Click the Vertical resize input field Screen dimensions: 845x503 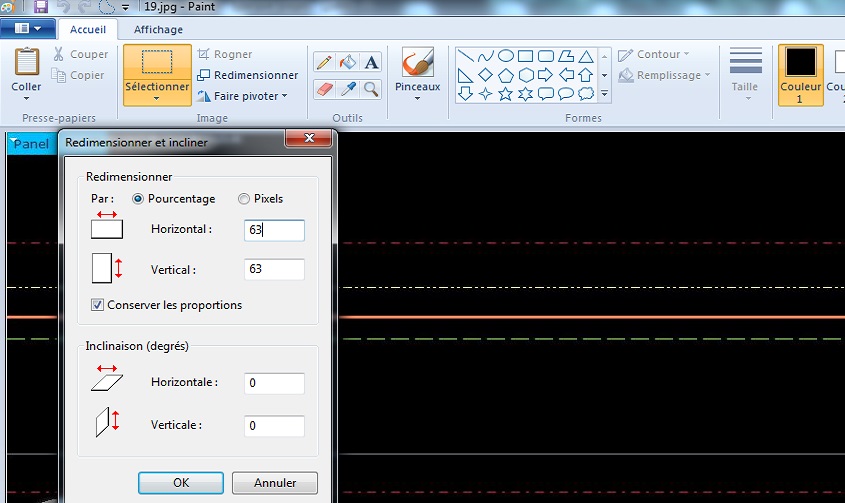(x=274, y=270)
